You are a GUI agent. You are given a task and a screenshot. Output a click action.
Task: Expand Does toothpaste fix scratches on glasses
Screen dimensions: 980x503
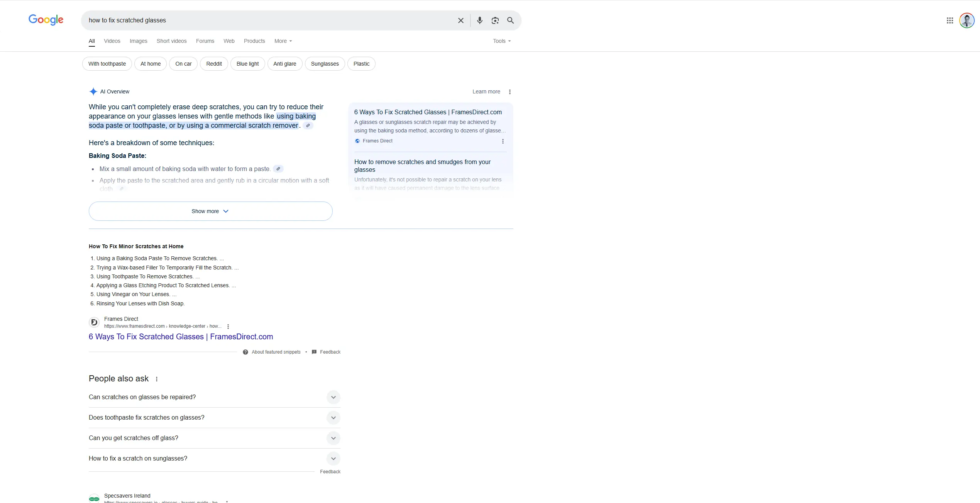click(214, 417)
